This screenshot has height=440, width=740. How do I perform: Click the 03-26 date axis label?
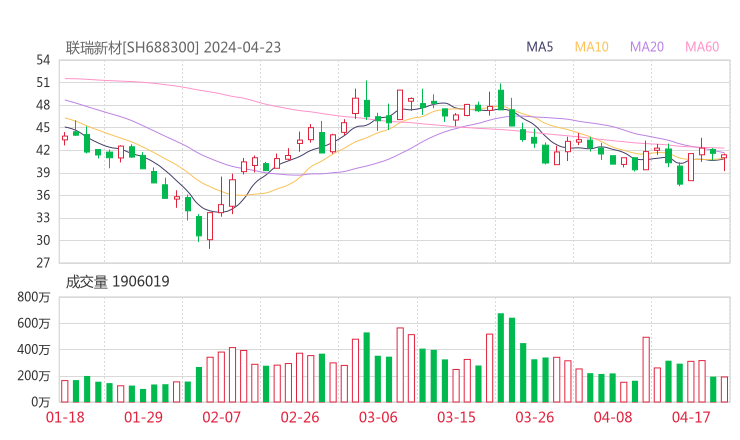point(534,417)
